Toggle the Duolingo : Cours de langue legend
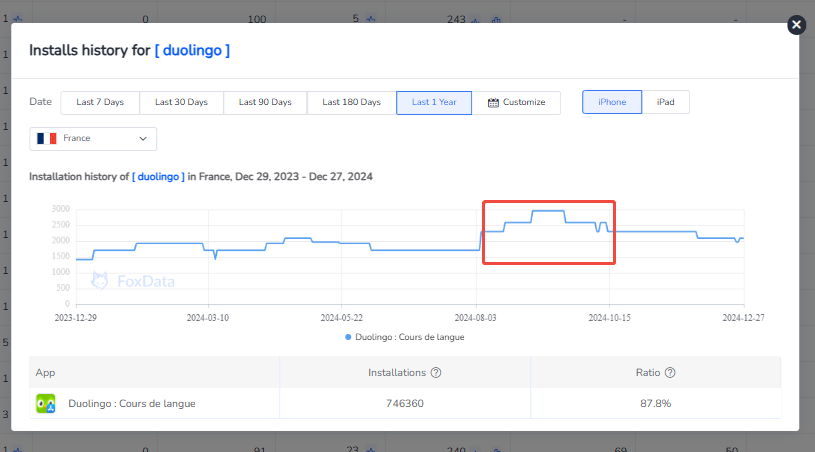 tap(404, 337)
